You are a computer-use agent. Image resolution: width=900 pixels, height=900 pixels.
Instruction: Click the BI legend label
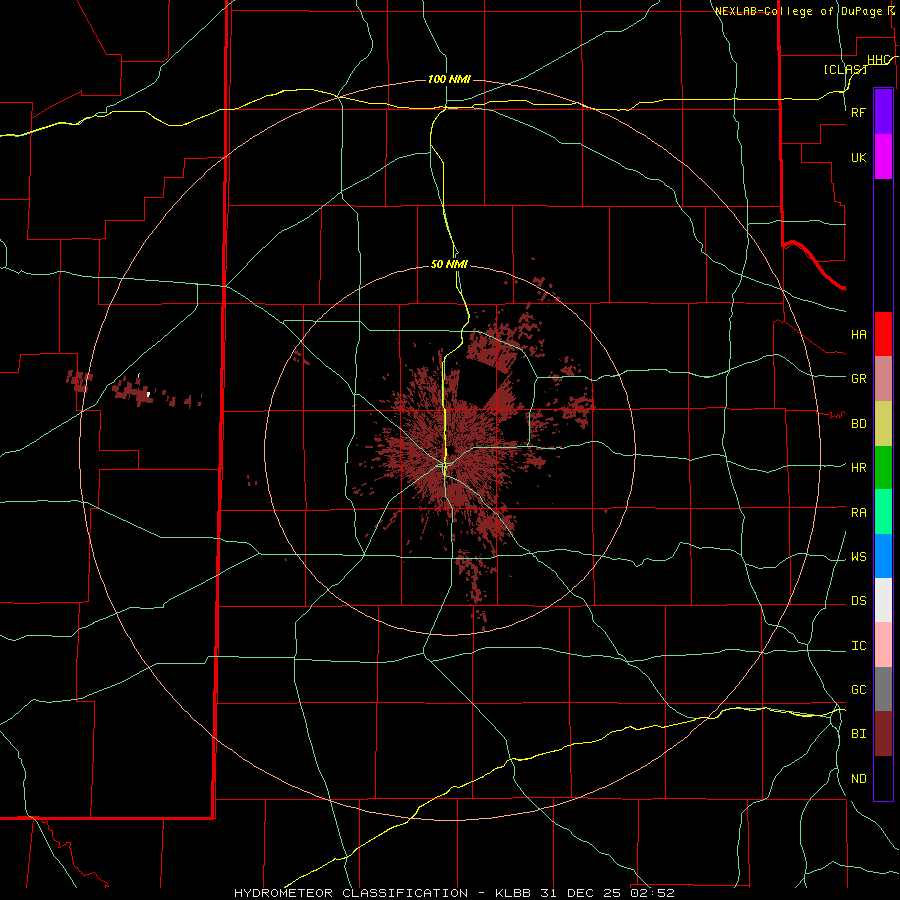pyautogui.click(x=858, y=734)
